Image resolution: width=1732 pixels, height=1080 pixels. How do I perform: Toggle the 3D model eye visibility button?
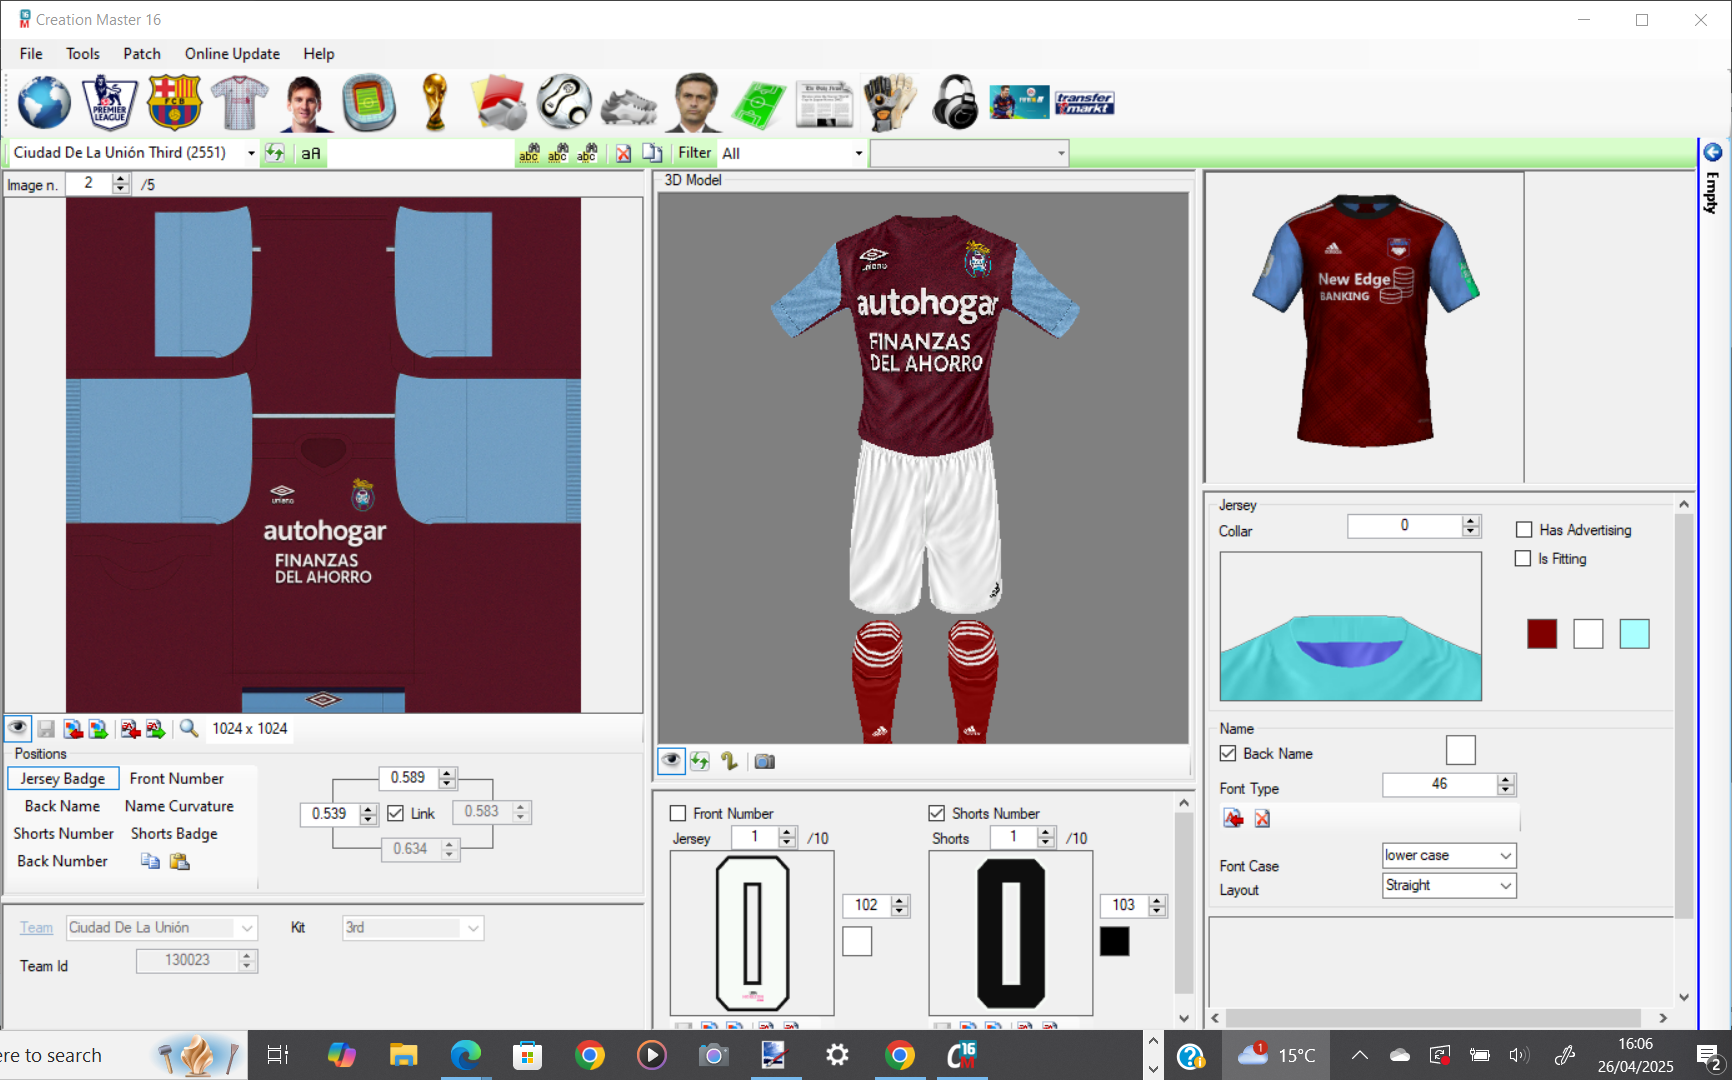coord(671,761)
